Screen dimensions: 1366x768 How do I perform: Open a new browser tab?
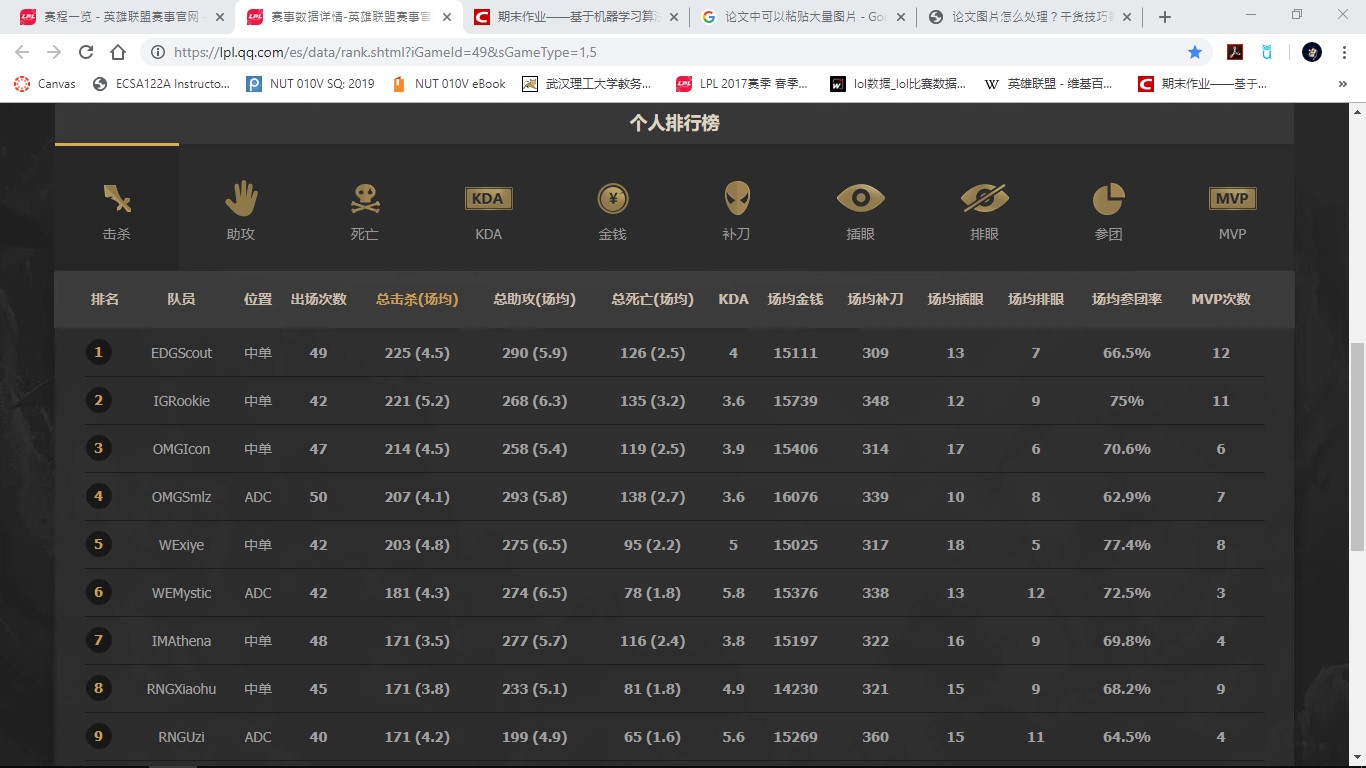1165,17
